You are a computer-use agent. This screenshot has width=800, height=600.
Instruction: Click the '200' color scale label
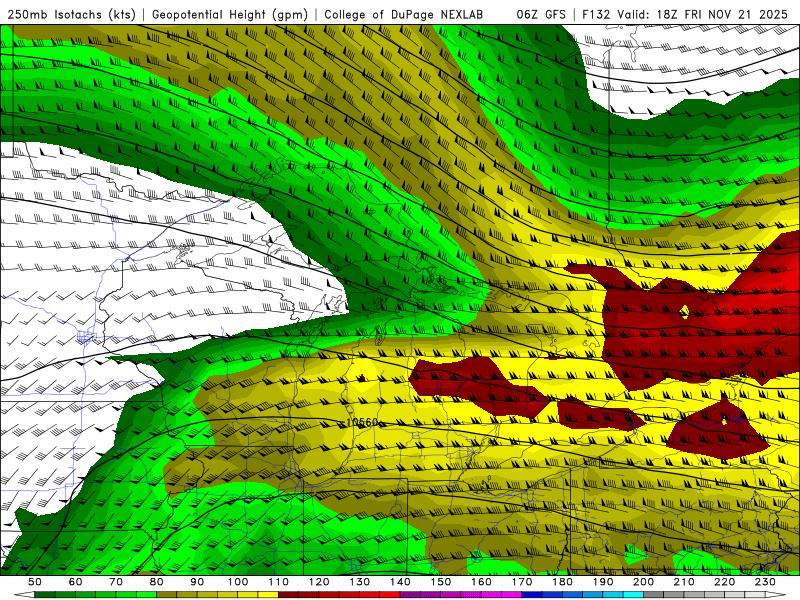coord(644,582)
